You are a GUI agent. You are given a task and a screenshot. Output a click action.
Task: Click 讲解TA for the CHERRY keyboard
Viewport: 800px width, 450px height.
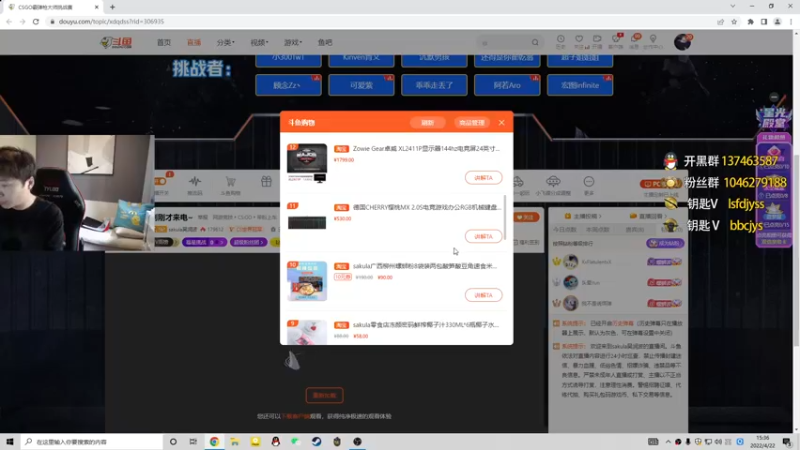483,236
